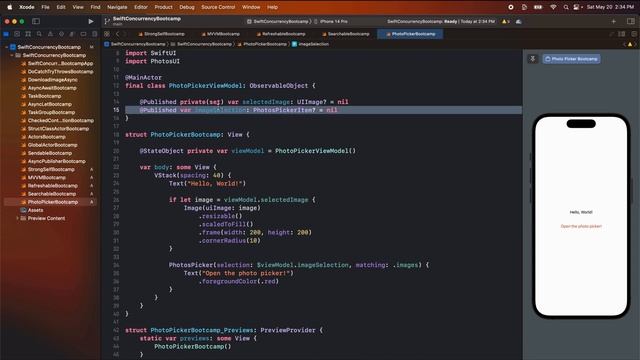Select the active PhotoPickerBootcamp tab

(411, 34)
